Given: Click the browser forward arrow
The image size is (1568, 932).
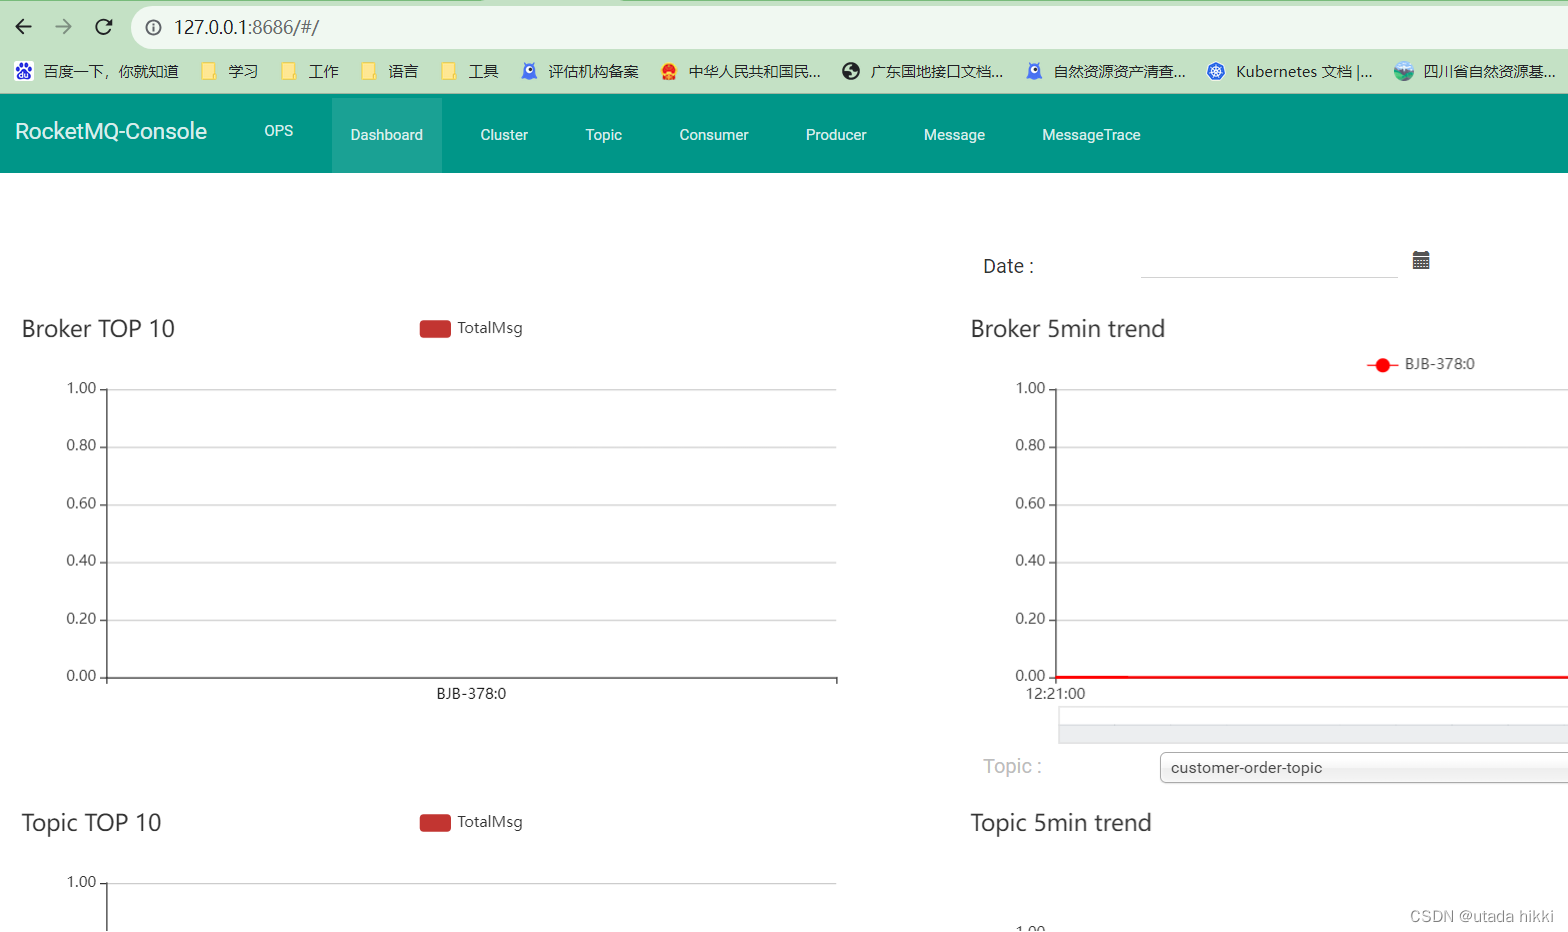Looking at the screenshot, I should point(64,27).
